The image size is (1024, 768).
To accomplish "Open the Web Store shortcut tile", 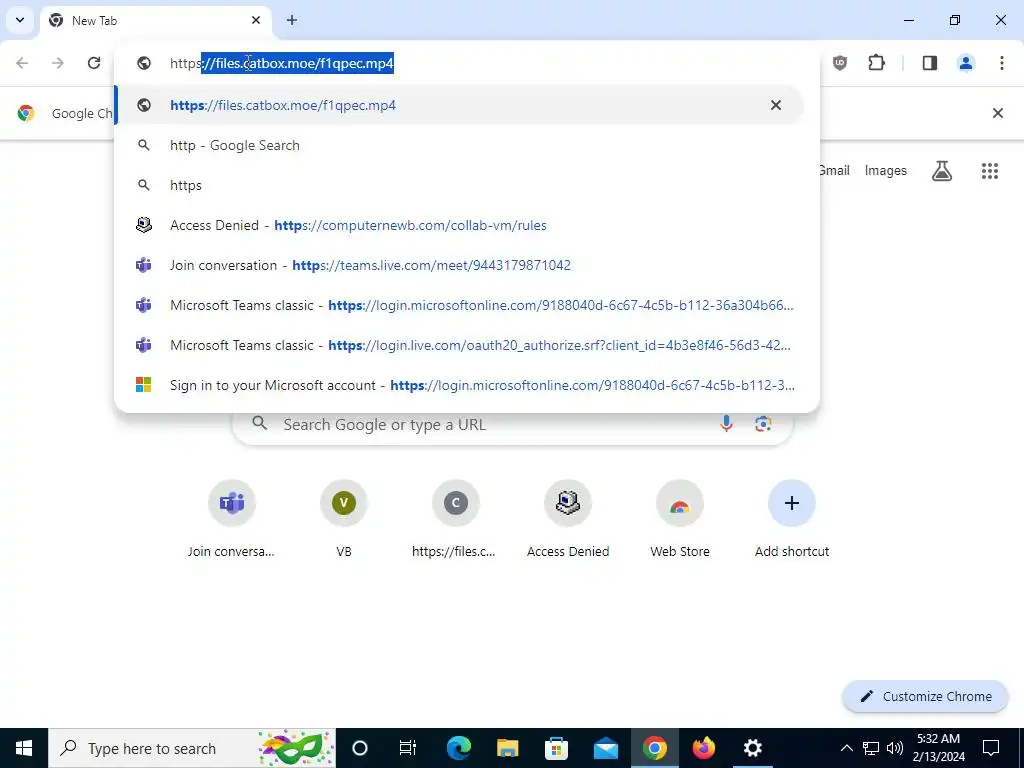I will tap(679, 519).
